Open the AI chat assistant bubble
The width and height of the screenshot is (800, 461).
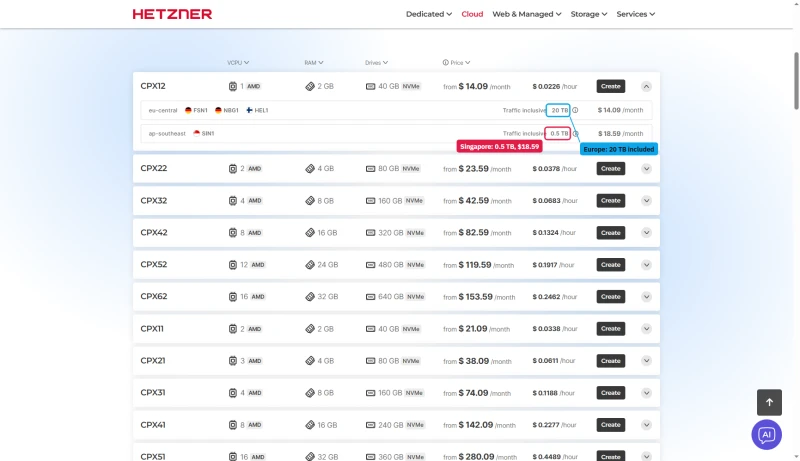point(766,434)
